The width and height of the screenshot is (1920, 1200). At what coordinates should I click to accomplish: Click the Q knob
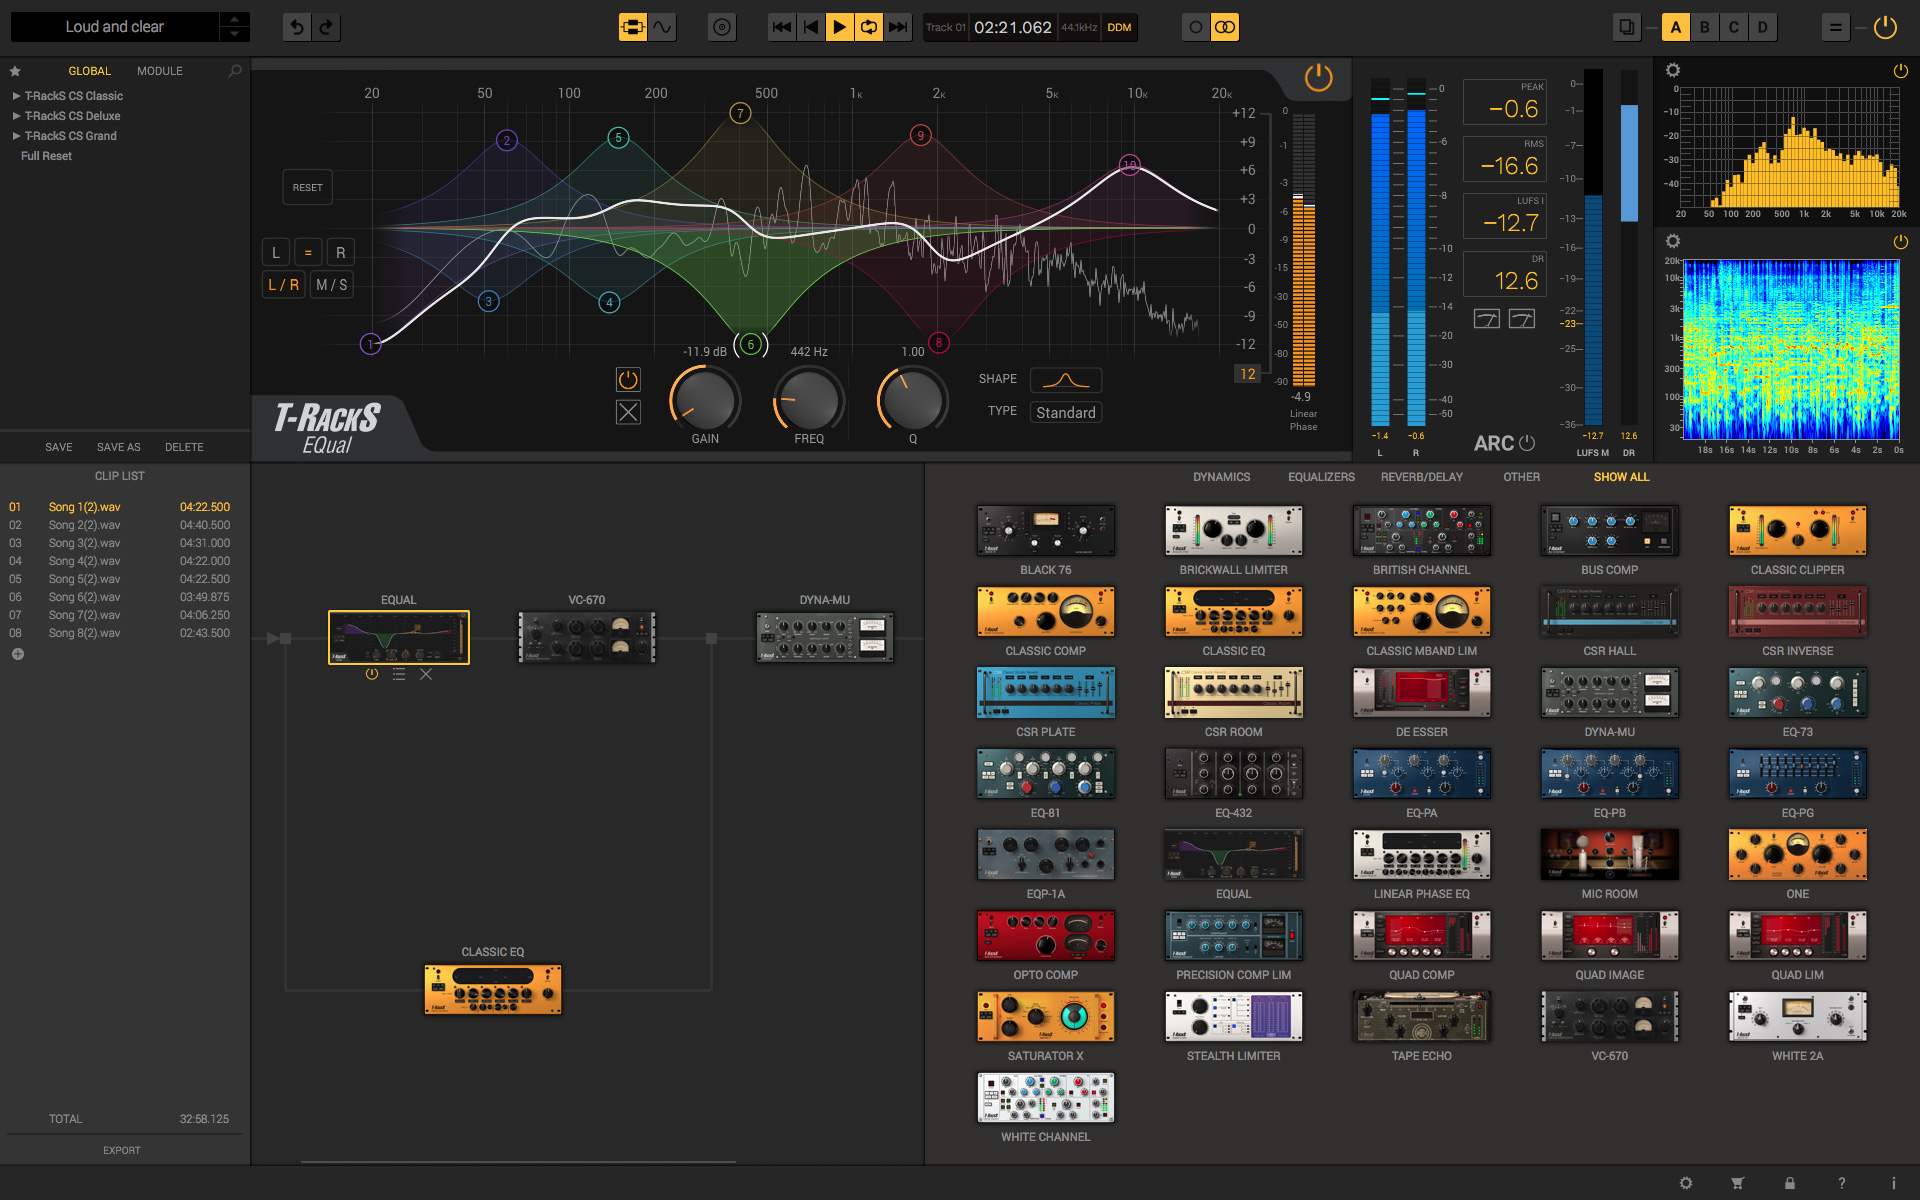click(x=913, y=400)
